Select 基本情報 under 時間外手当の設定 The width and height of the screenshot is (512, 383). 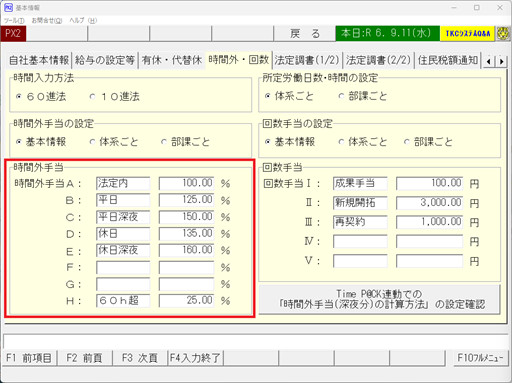[x=19, y=142]
